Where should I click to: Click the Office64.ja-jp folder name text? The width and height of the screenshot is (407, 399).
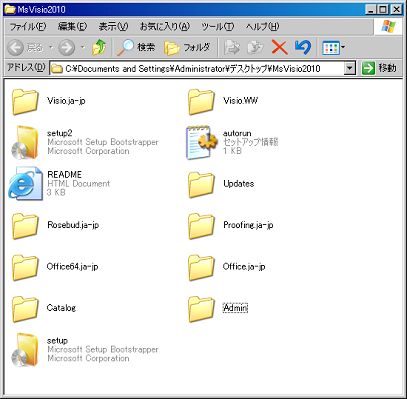pos(72,267)
